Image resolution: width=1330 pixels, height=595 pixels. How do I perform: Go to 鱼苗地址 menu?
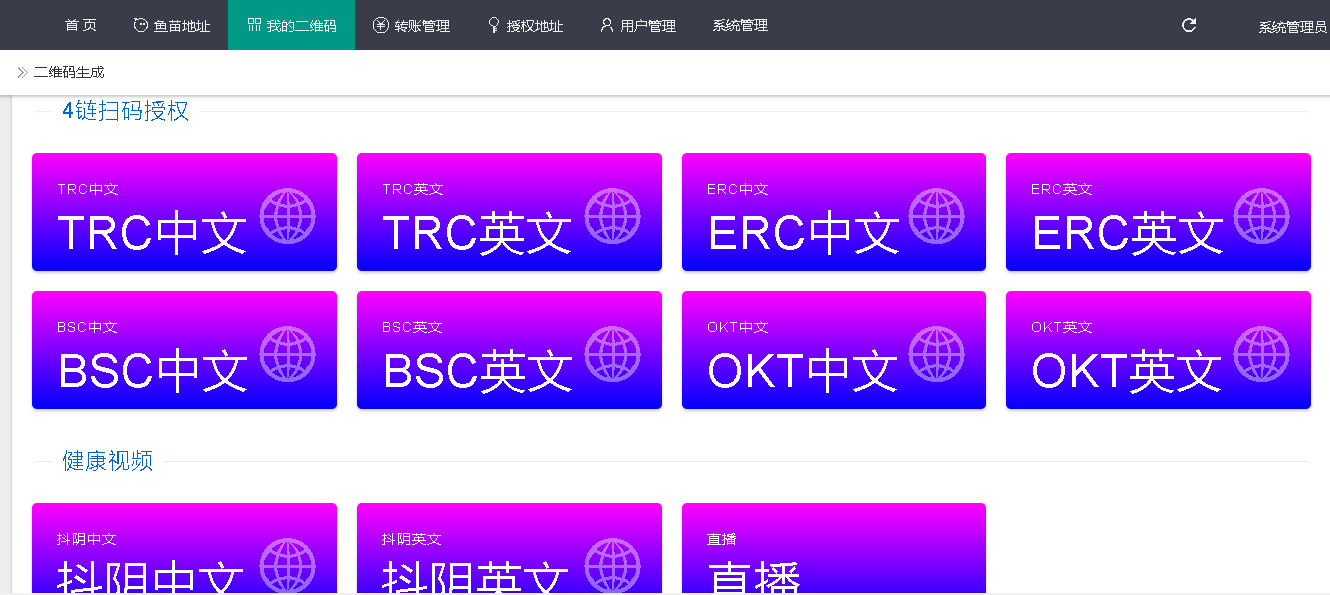click(172, 25)
